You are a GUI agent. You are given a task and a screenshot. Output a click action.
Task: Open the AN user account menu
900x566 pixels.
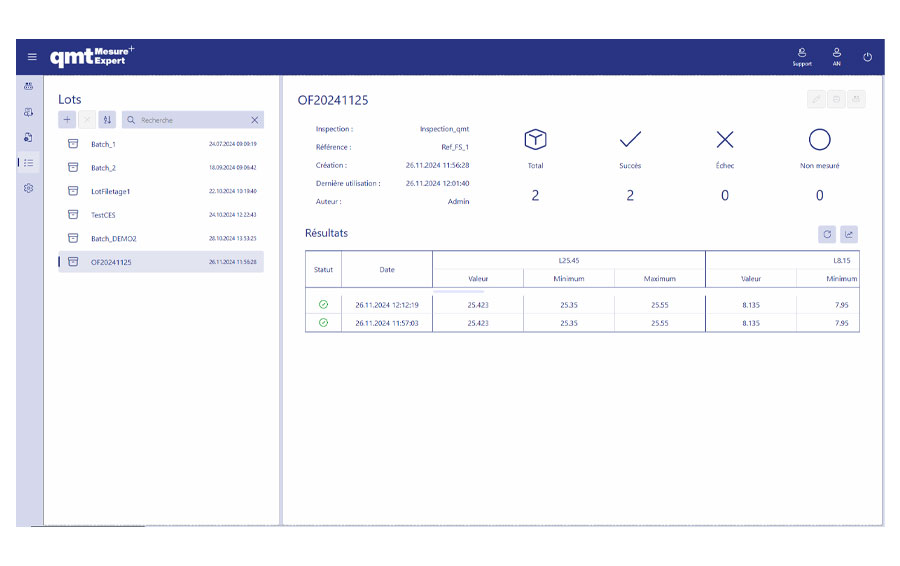(x=836, y=56)
